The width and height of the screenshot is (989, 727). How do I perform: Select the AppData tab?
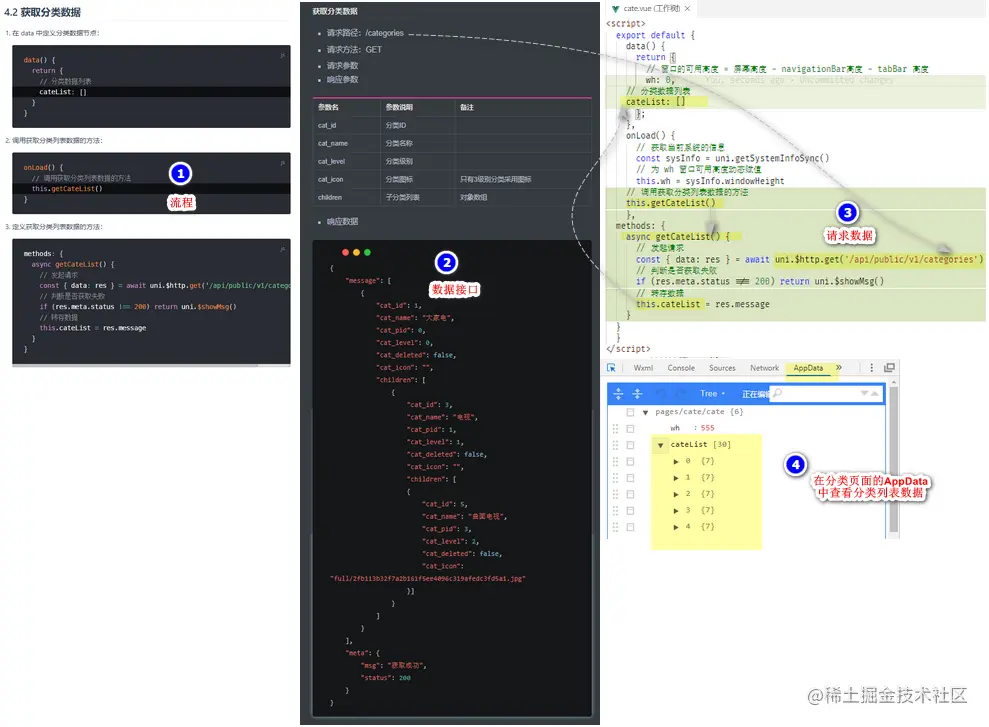point(808,368)
